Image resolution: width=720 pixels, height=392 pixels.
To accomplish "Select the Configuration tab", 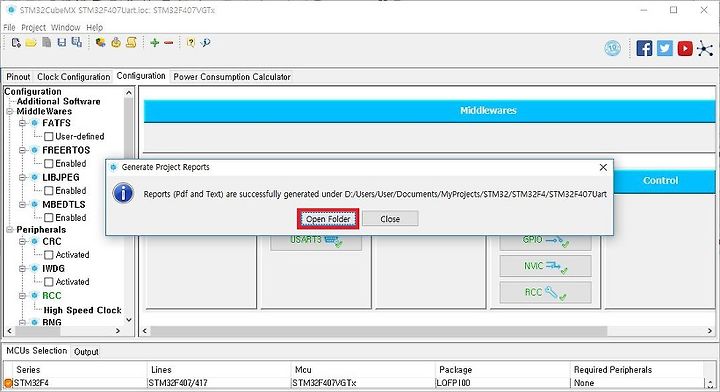I will tap(141, 76).
